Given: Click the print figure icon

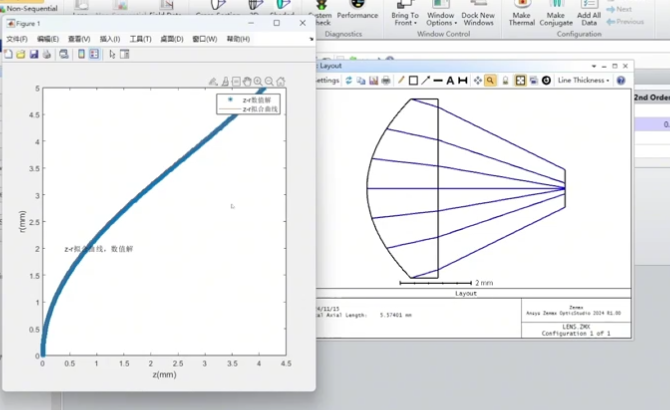Looking at the screenshot, I should (46, 54).
